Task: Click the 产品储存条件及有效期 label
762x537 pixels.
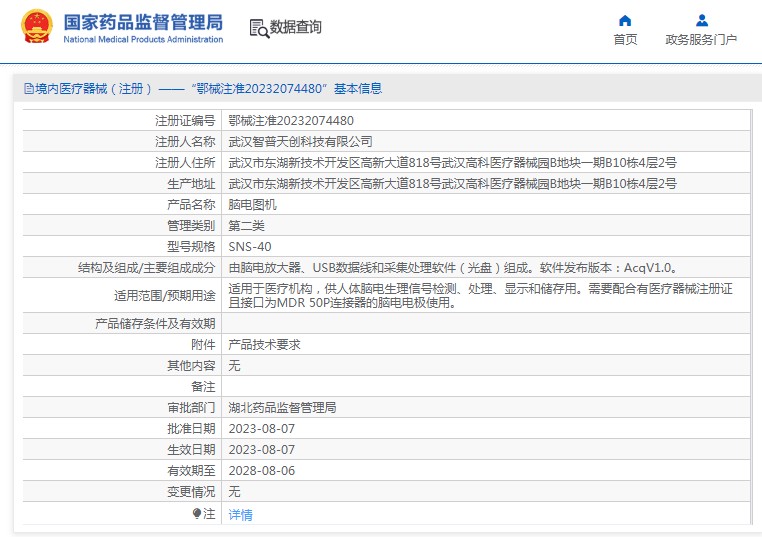Action: click(155, 324)
